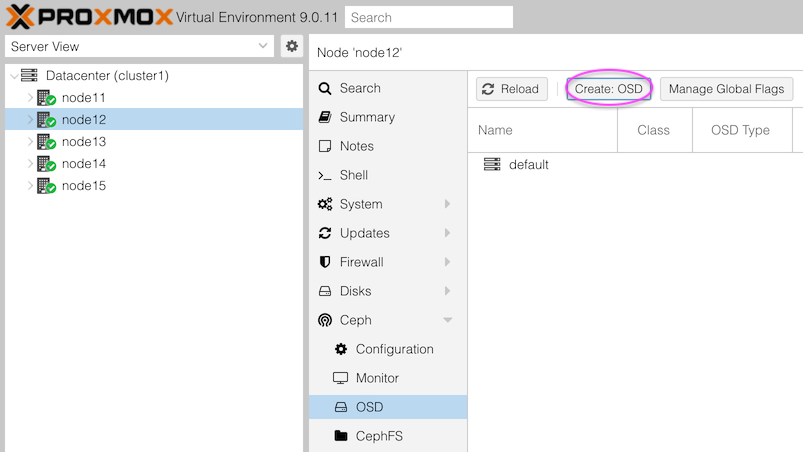Collapse the Datacenter (cluster1) tree

pos(13,76)
